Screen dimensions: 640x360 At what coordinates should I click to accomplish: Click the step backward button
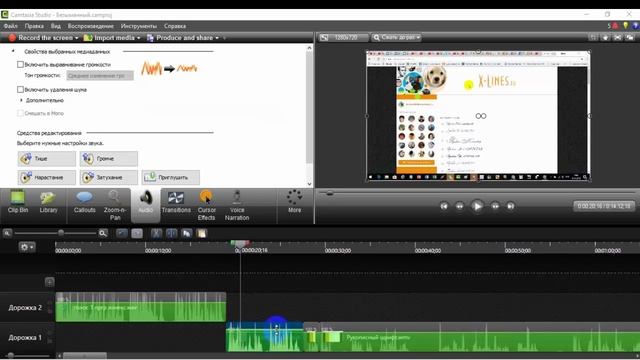460,206
